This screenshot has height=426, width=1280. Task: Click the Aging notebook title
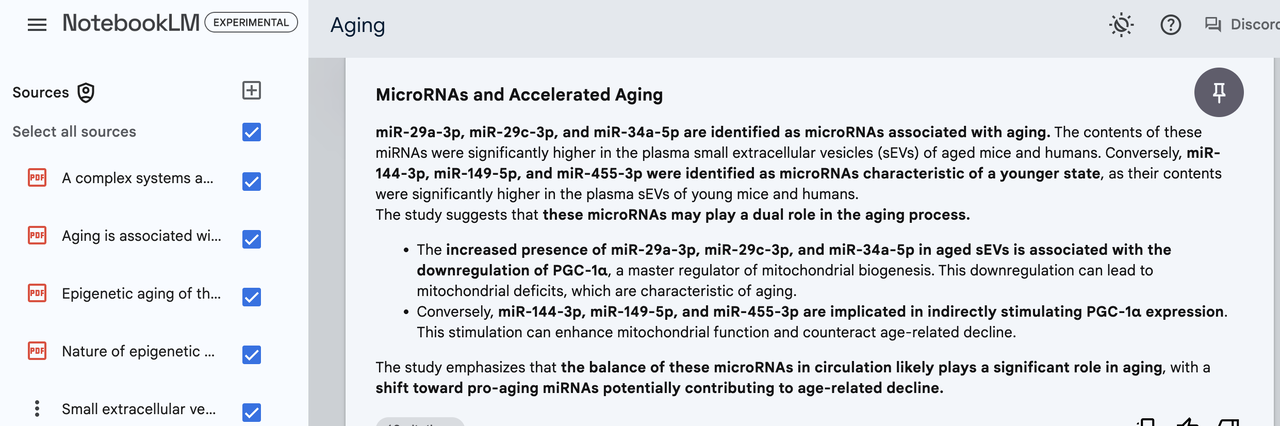click(357, 26)
